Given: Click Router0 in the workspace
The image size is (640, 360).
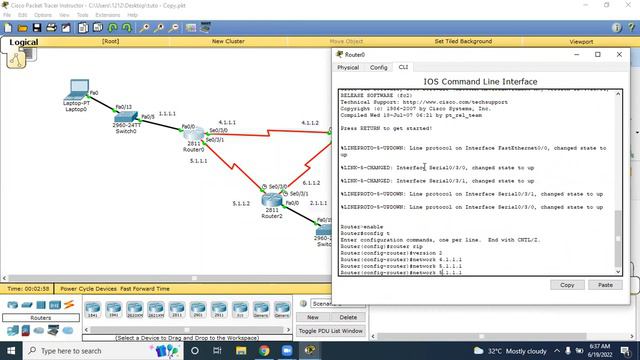Looking at the screenshot, I should (193, 134).
